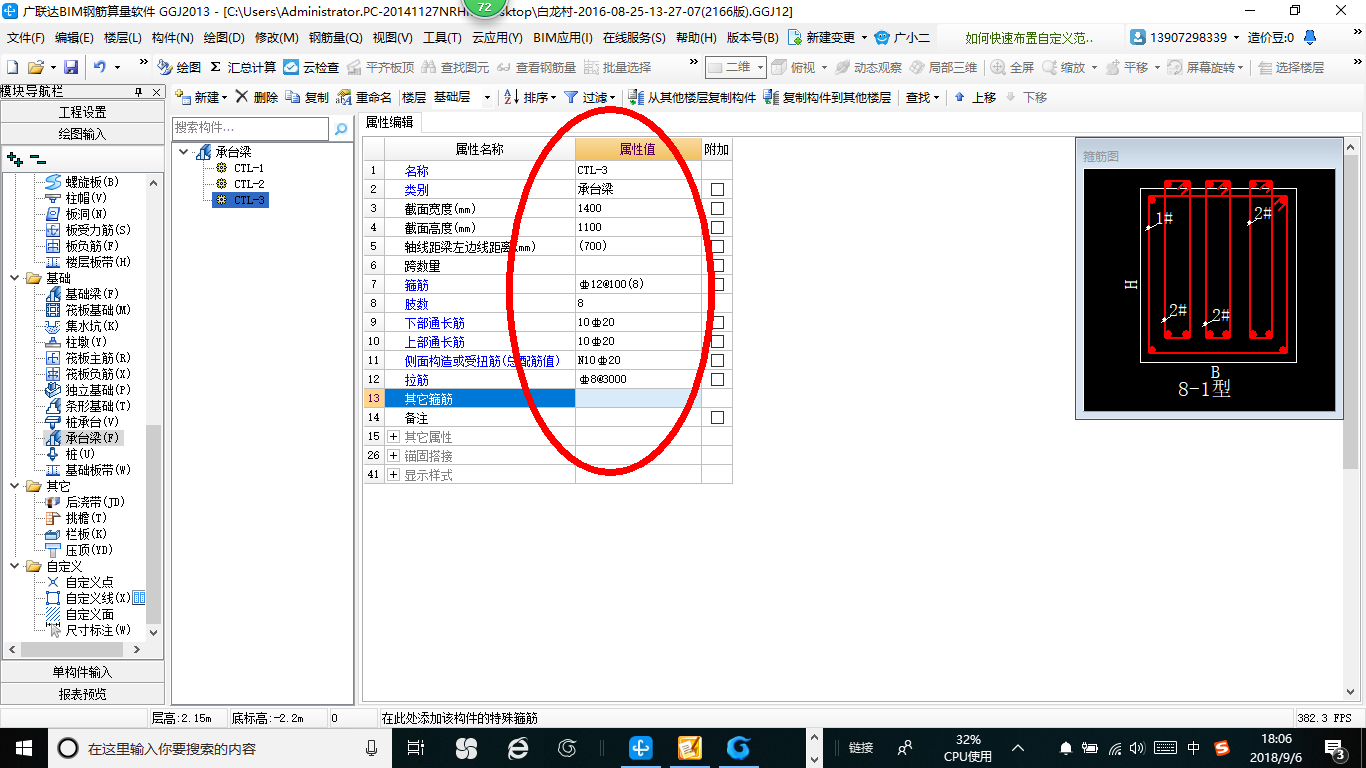
Task: Click 其它箍筋 value cell
Action: tap(638, 399)
